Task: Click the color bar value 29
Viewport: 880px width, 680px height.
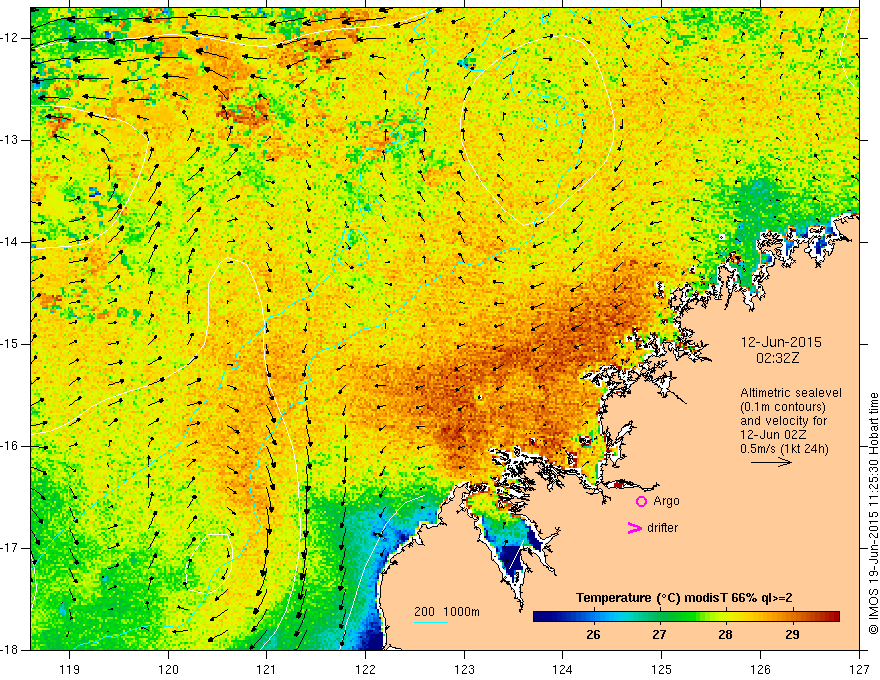Action: point(792,635)
